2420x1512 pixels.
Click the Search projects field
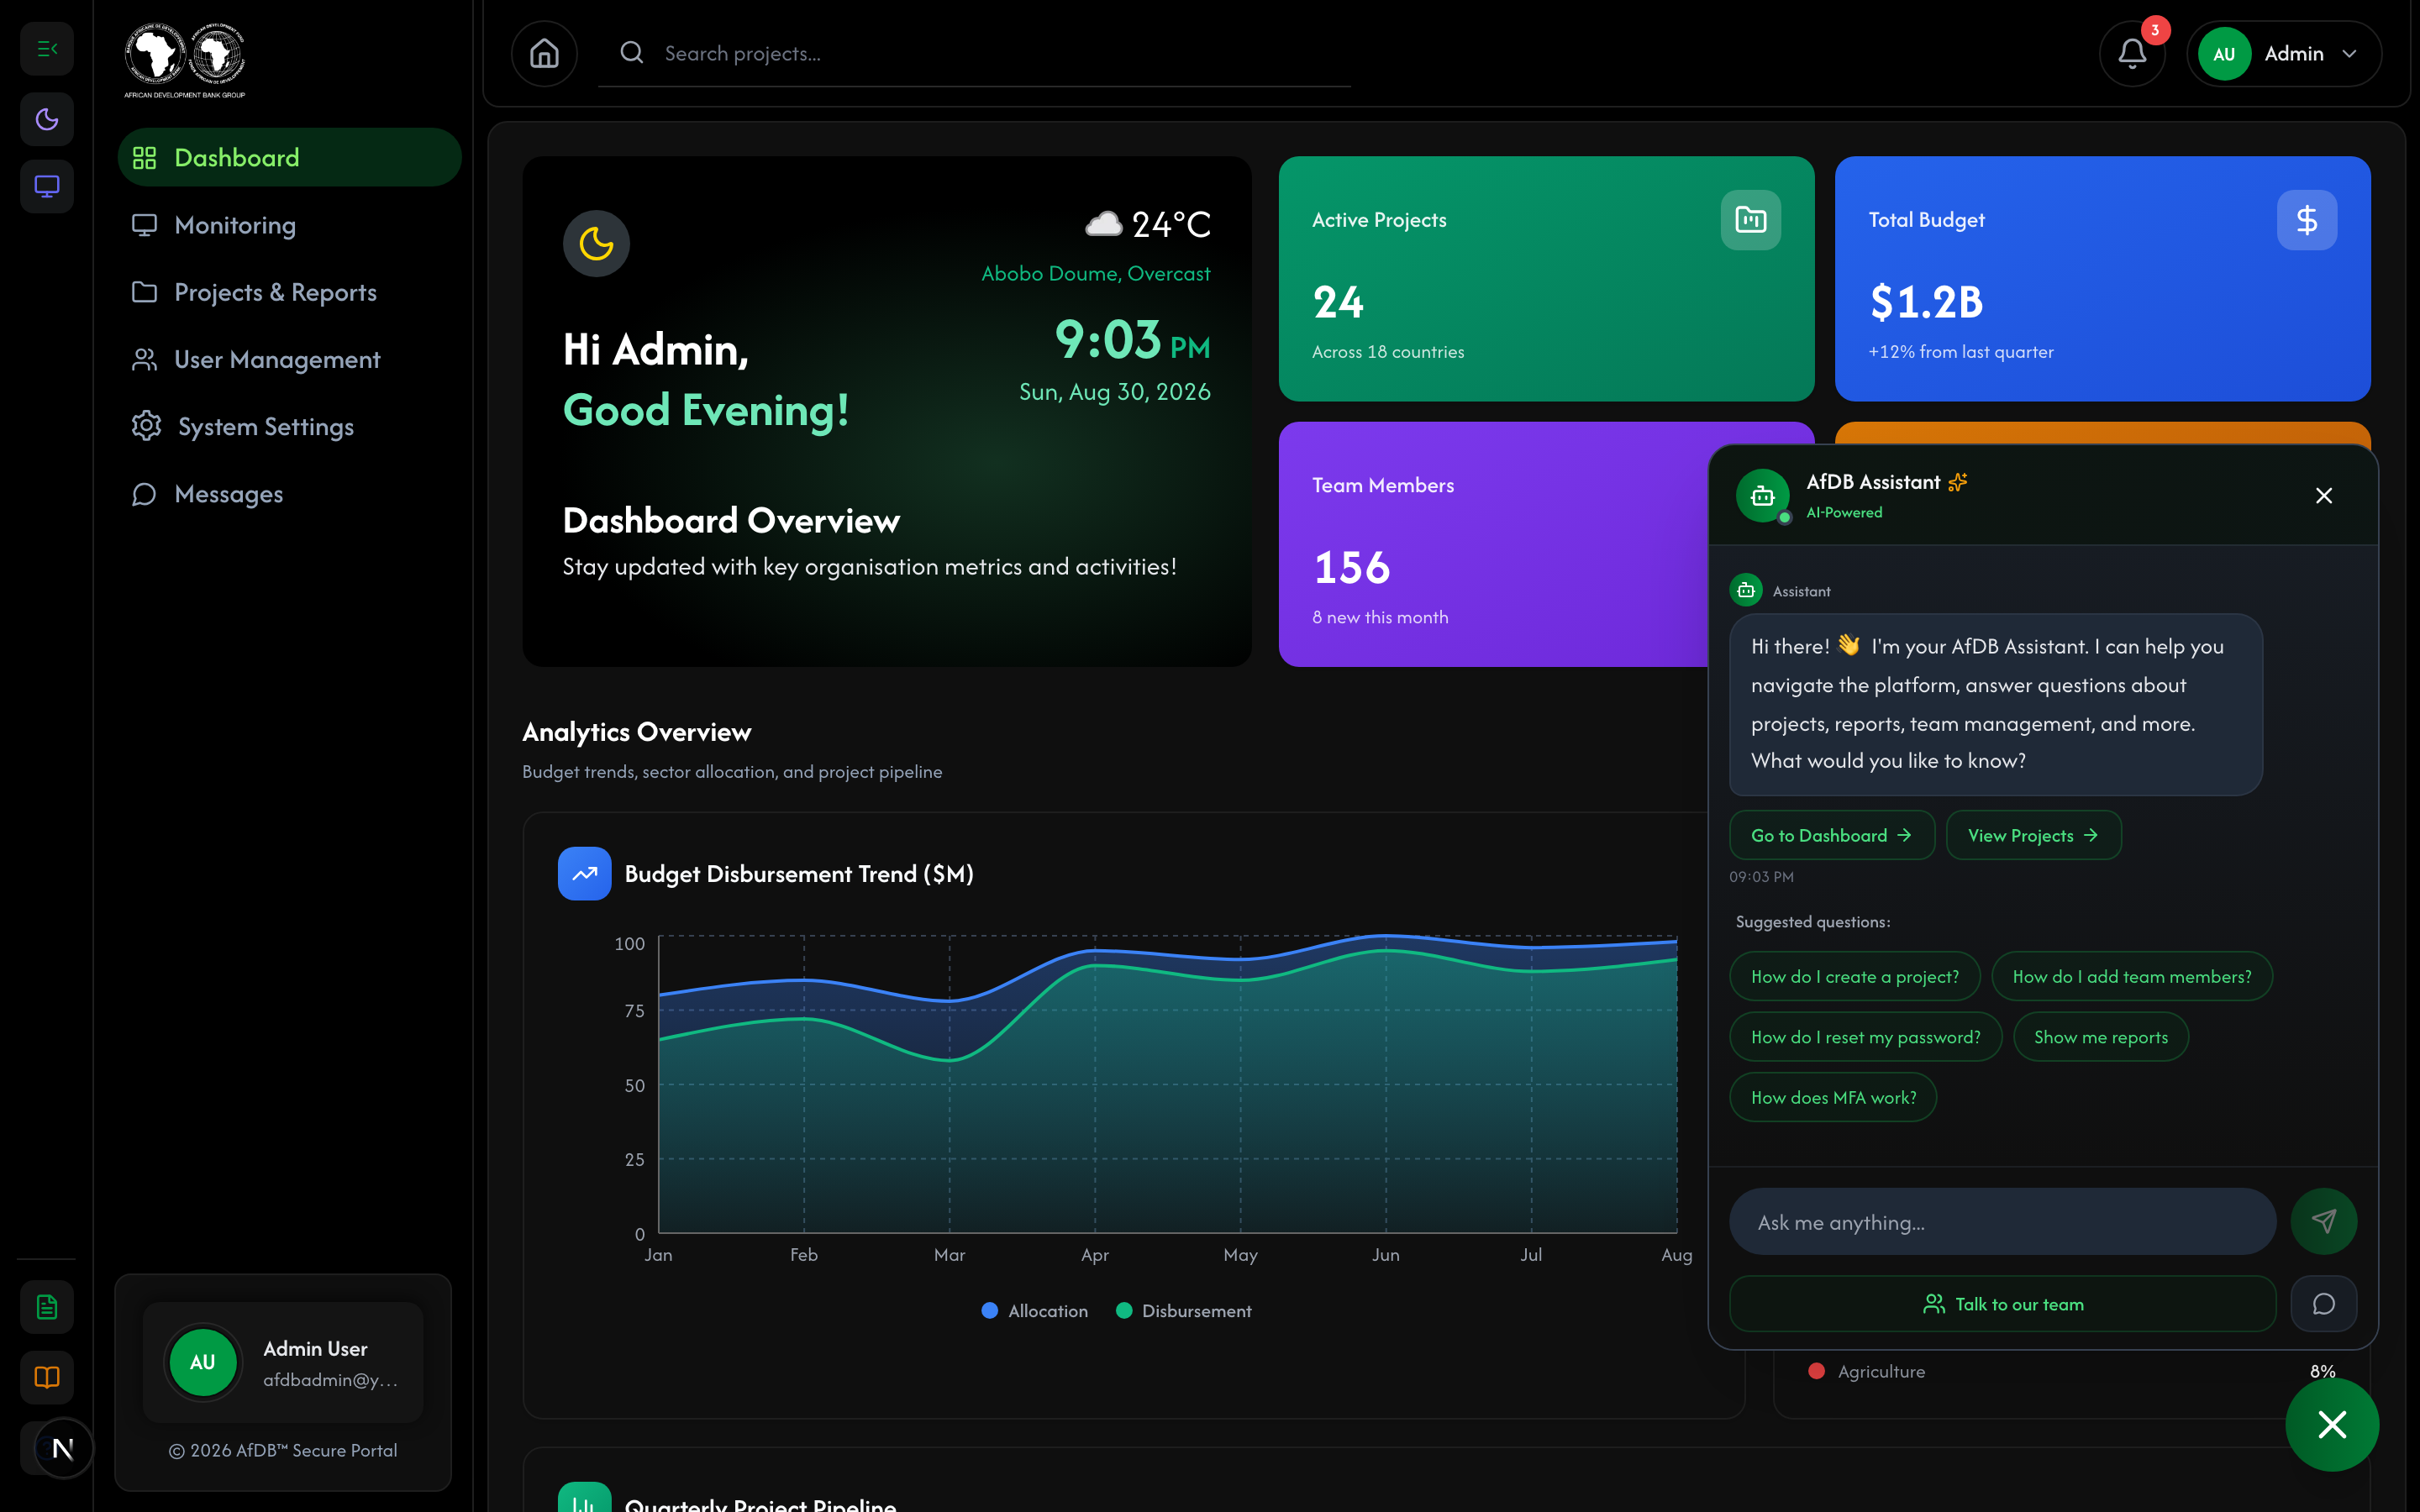975,54
